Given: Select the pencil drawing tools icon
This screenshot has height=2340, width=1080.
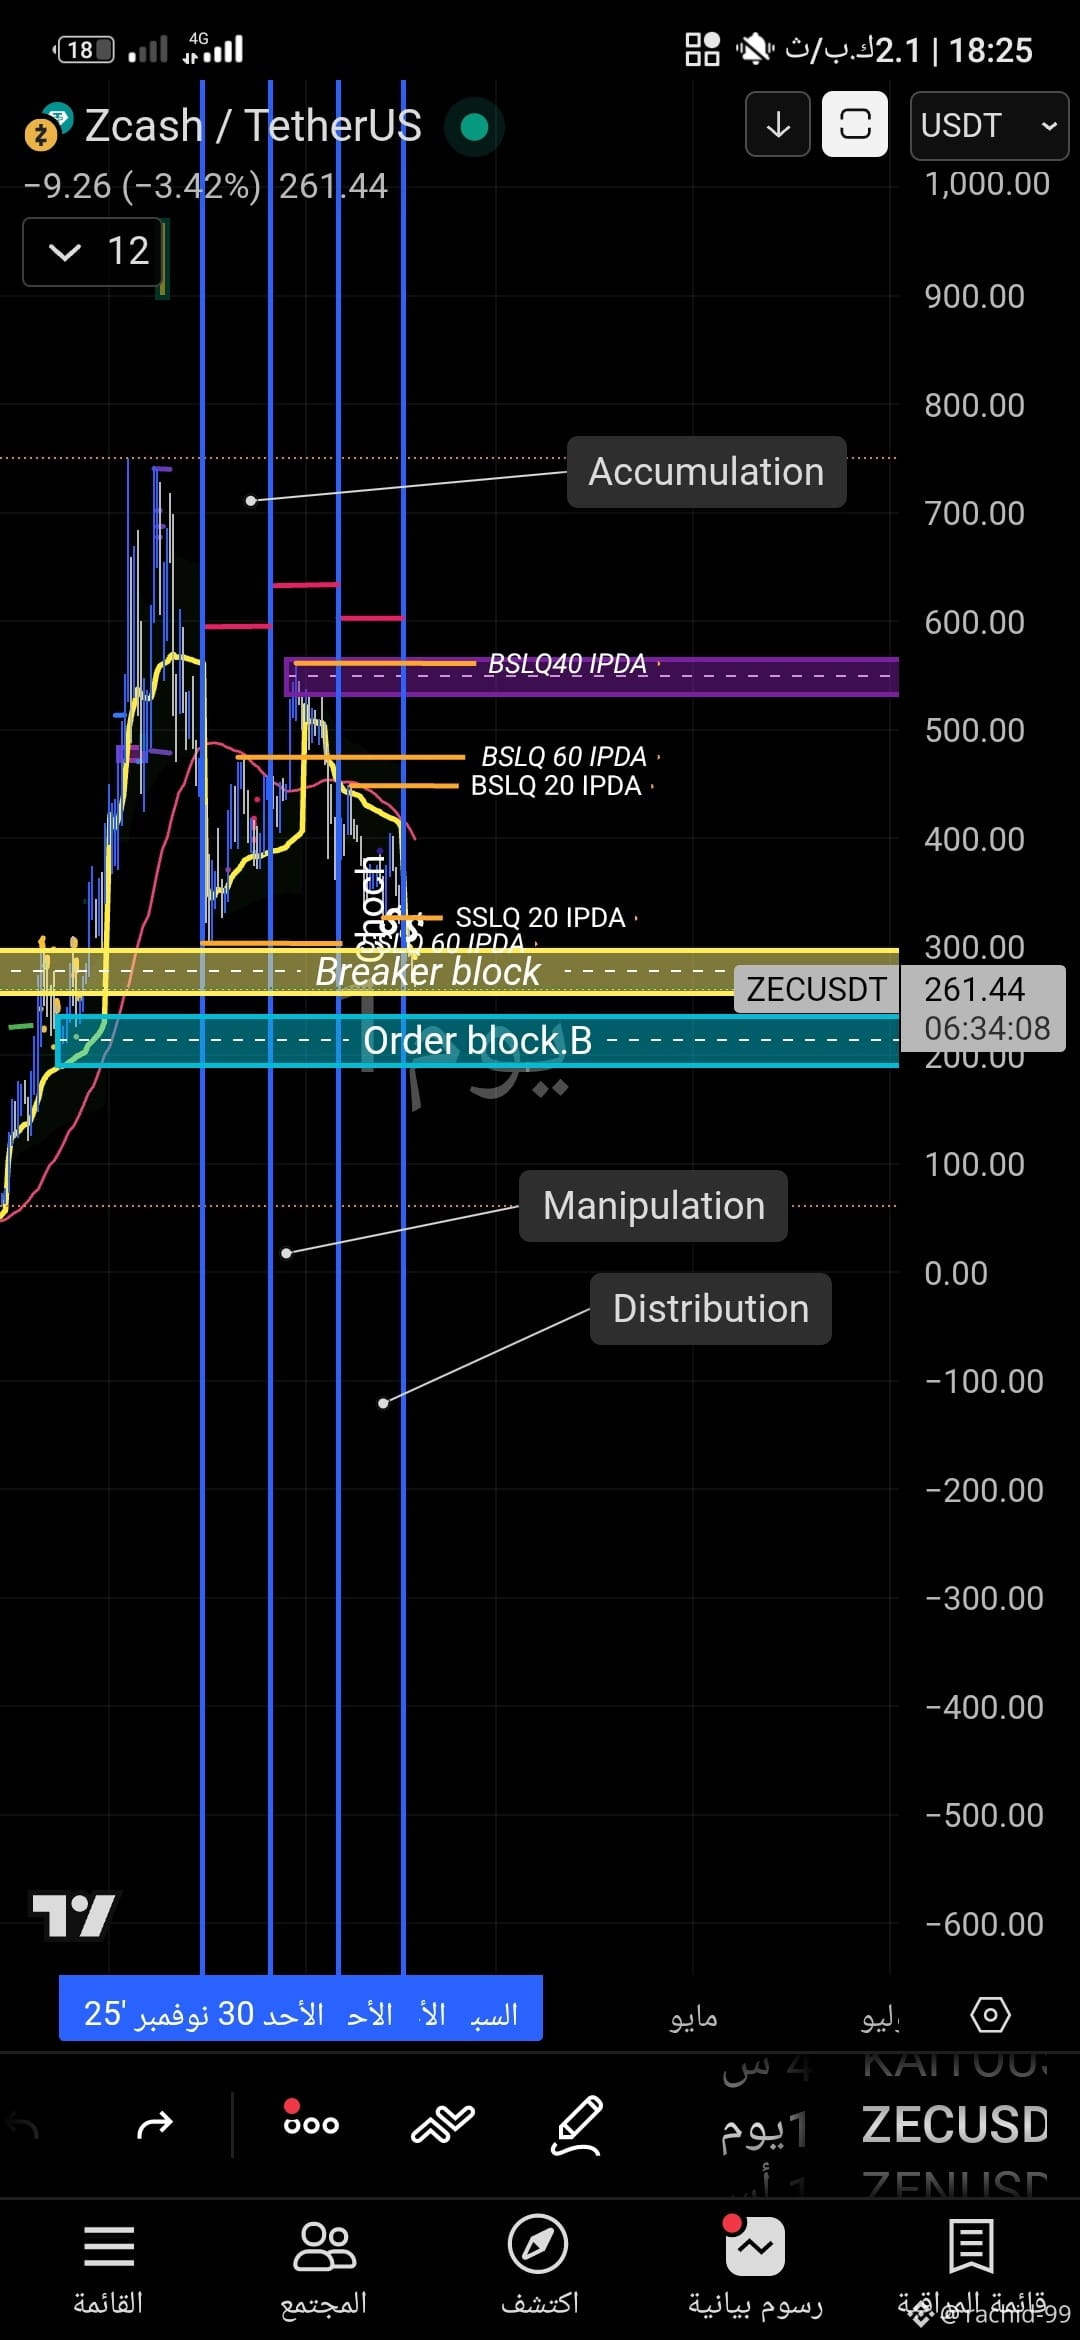Looking at the screenshot, I should [578, 2124].
